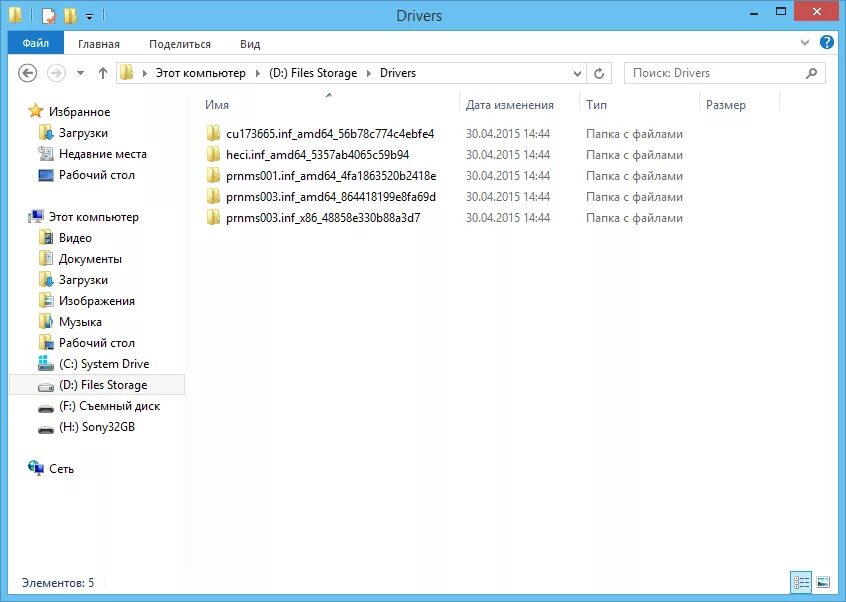846x602 pixels.
Task: Open (C:) System Drive
Action: click(104, 364)
